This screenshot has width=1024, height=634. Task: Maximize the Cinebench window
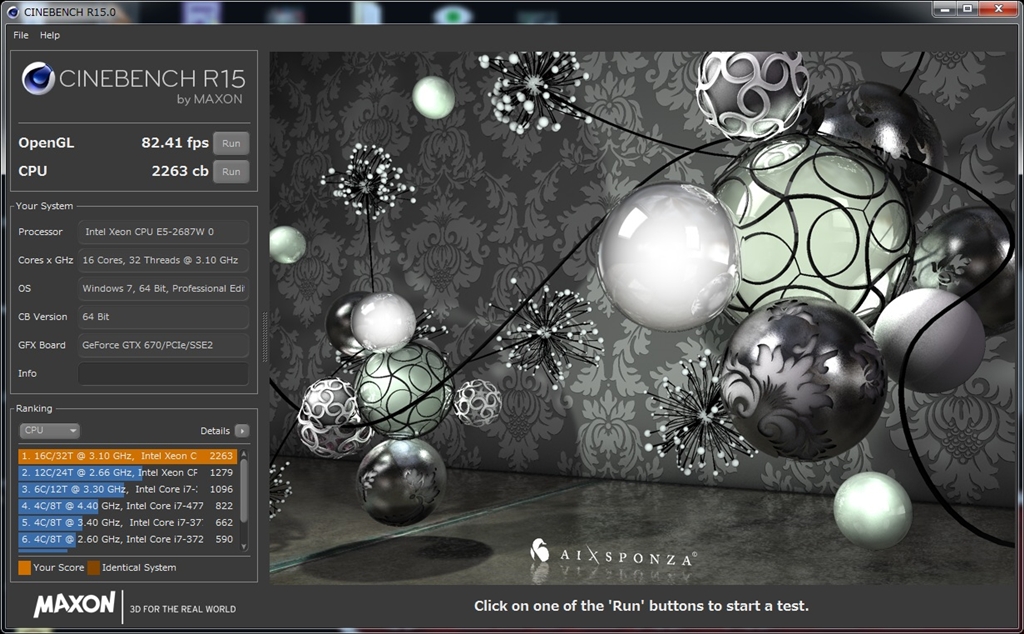click(x=967, y=8)
